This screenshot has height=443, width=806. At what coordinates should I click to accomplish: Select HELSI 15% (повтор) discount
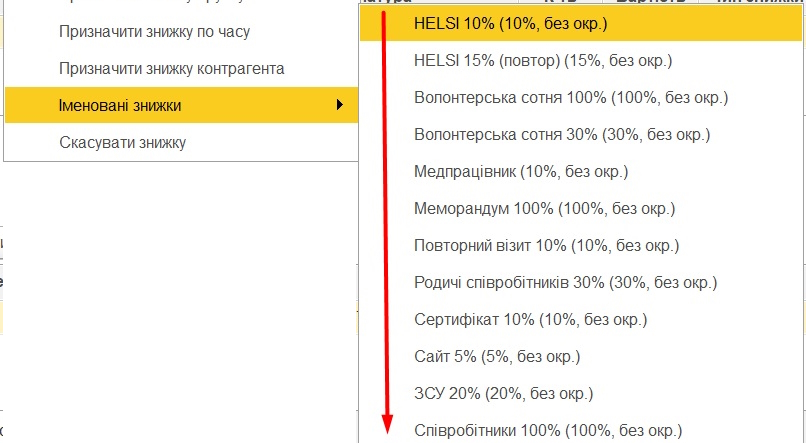point(542,61)
